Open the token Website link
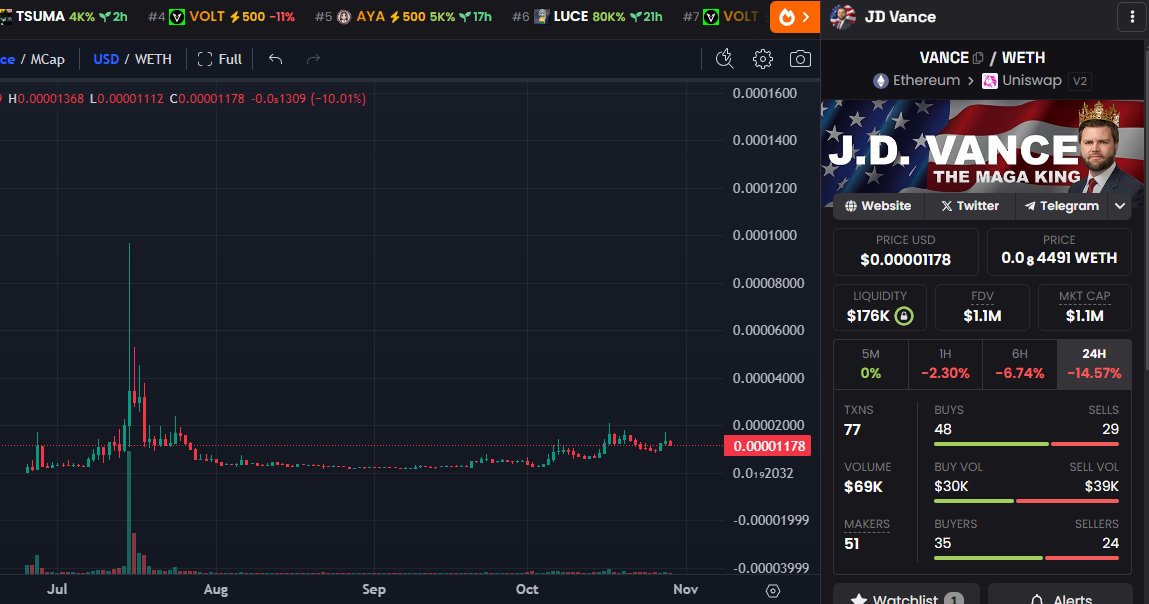 tap(878, 206)
